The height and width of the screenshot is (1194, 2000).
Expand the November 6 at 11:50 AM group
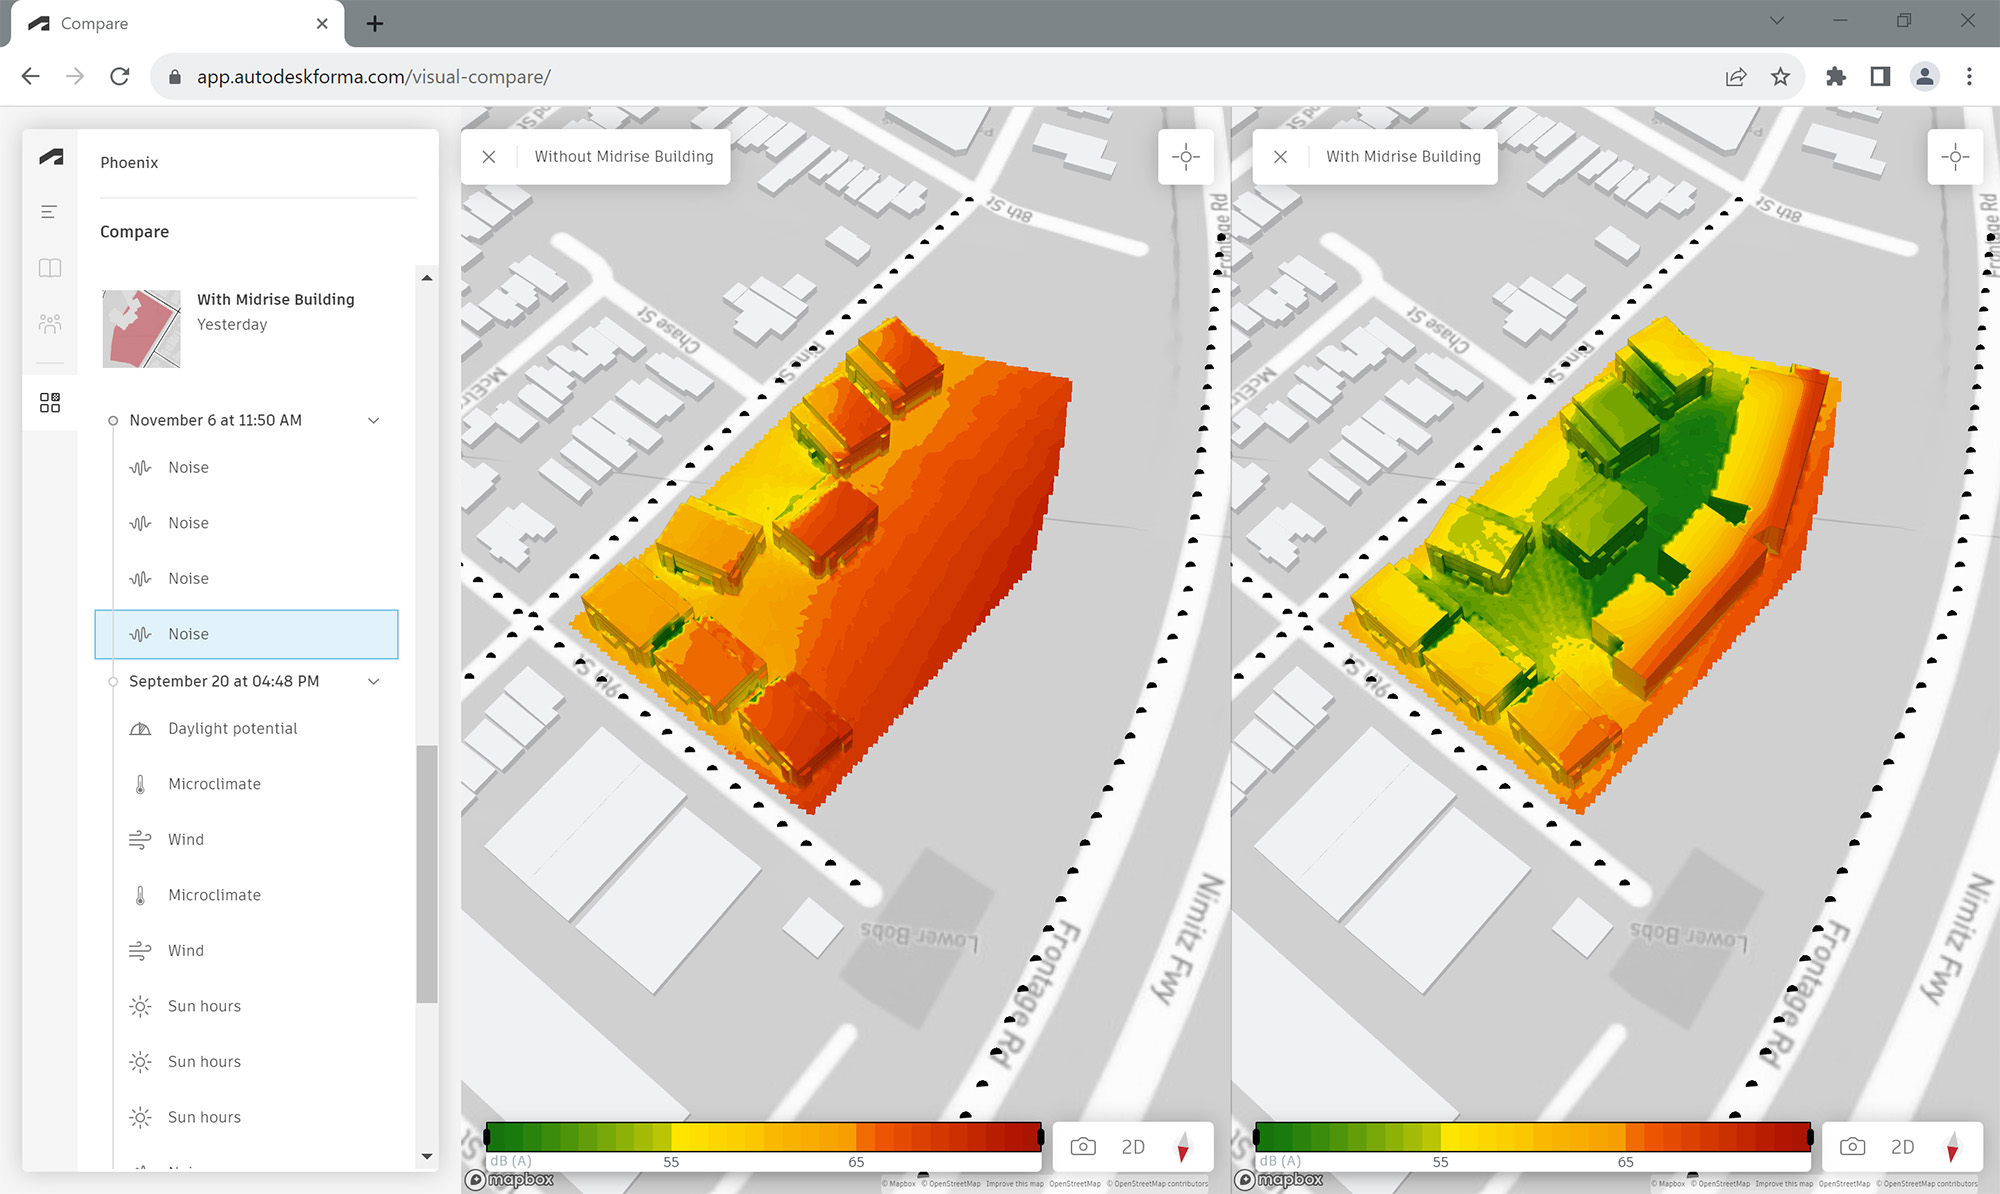point(375,419)
